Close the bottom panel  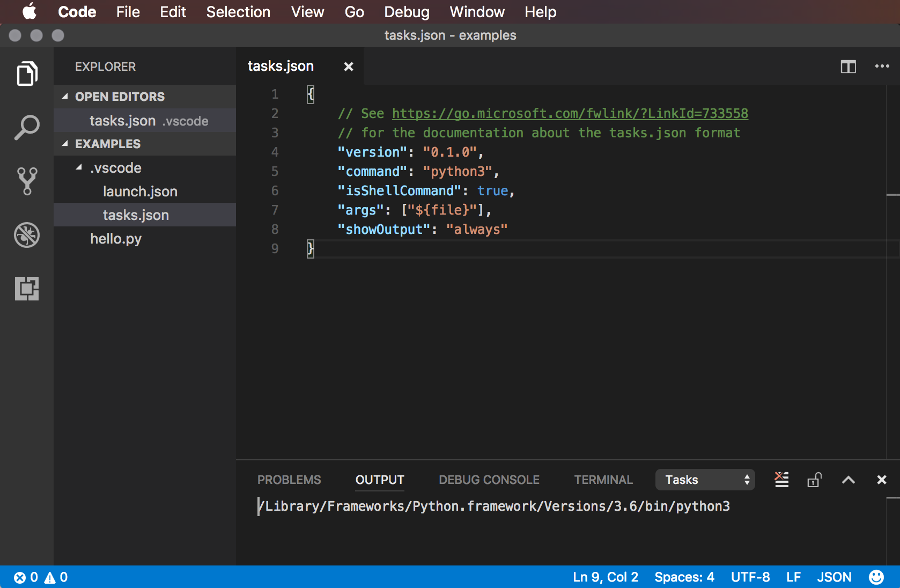[882, 479]
